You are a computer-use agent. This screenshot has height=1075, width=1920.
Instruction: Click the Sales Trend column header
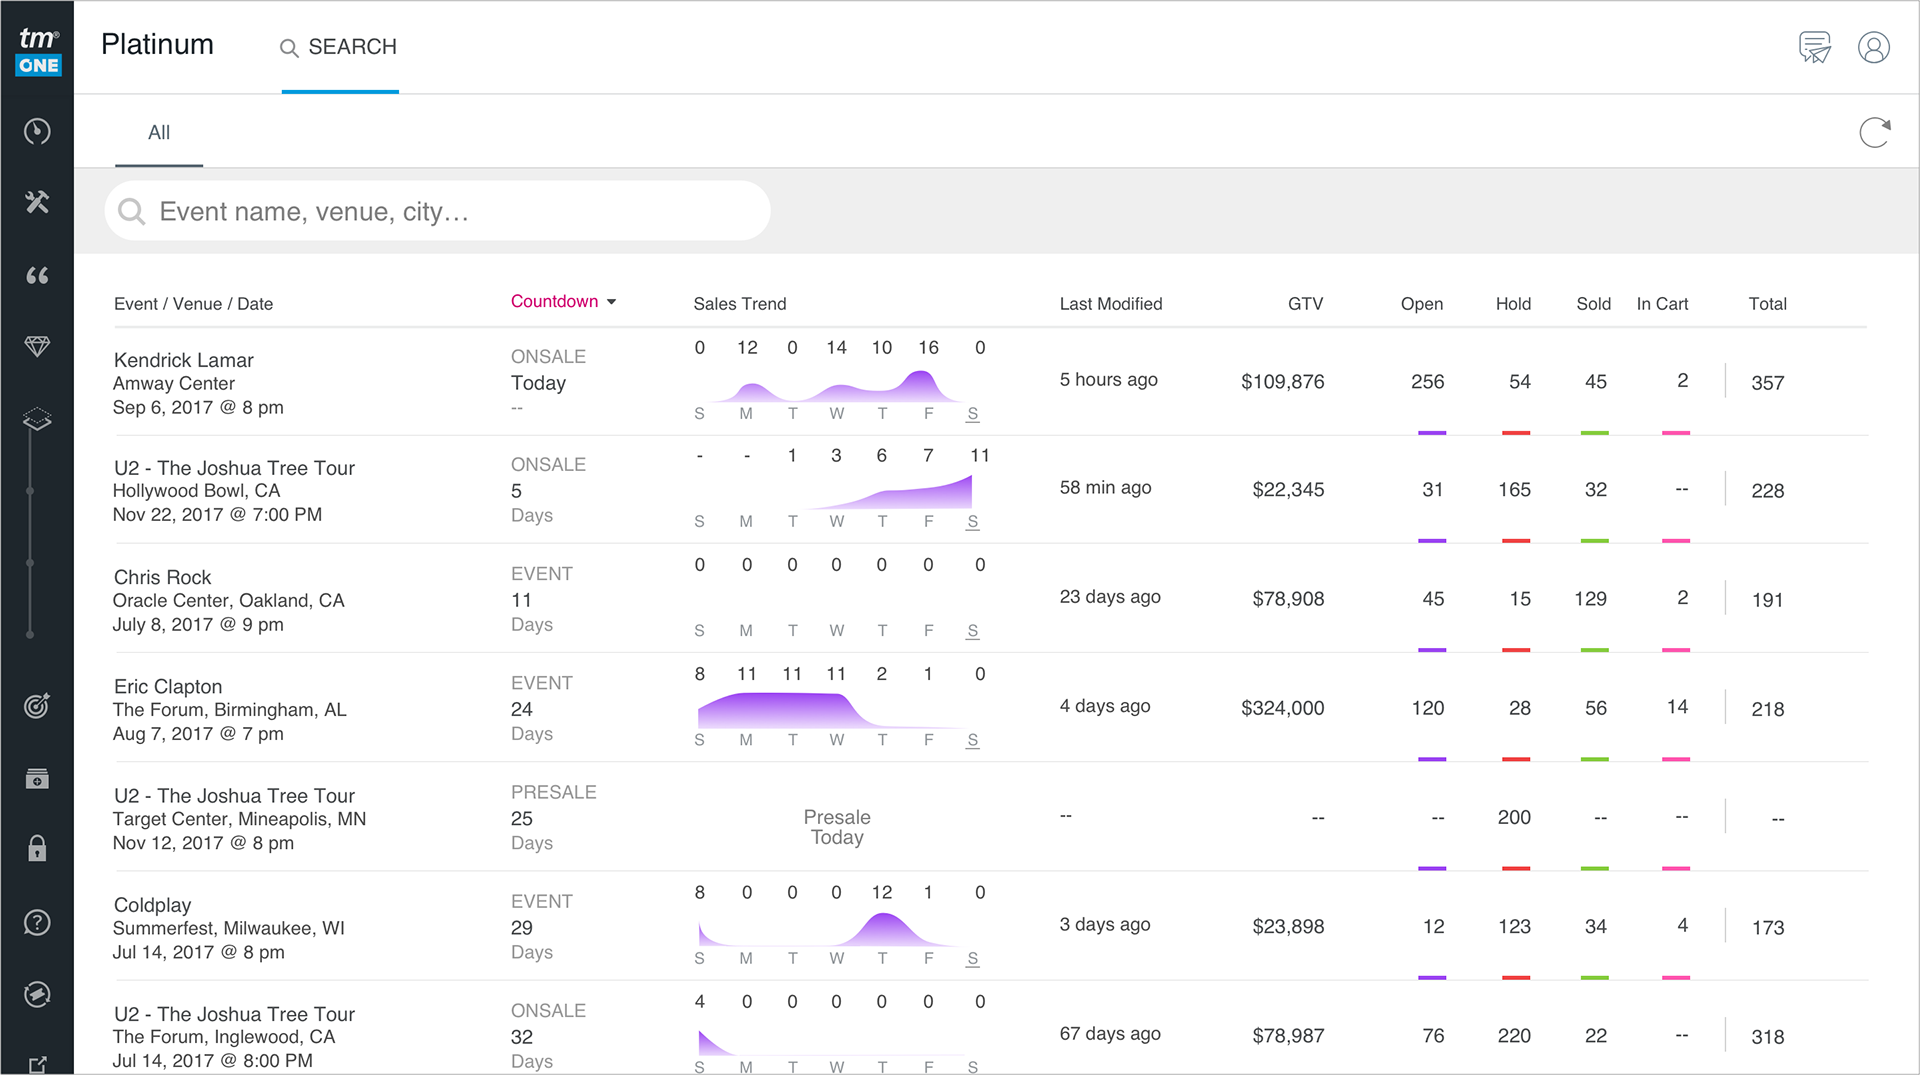(740, 304)
